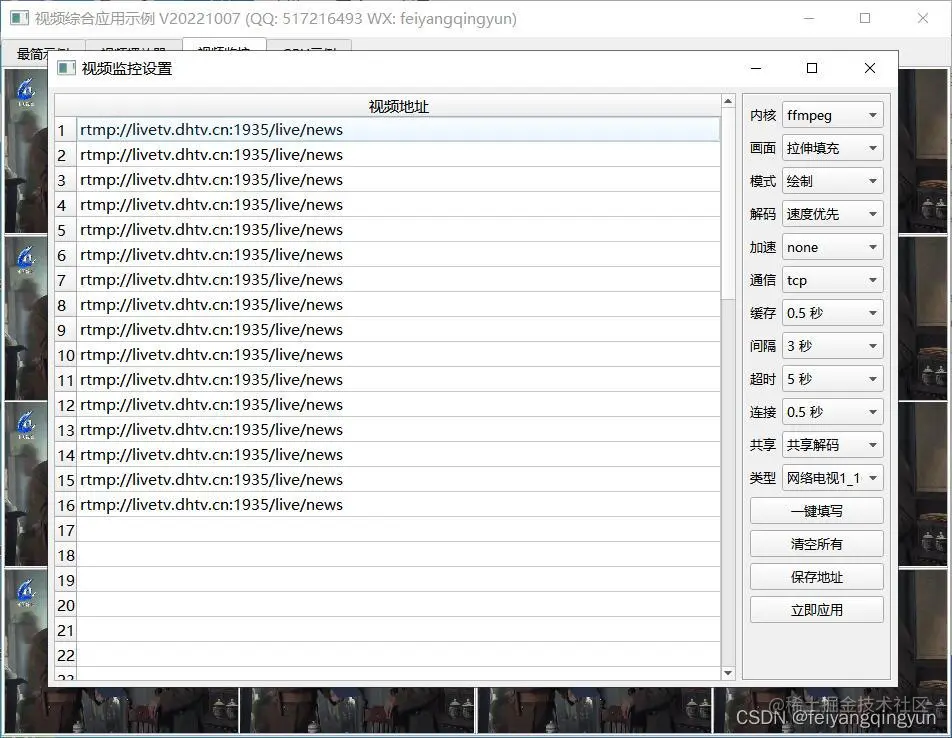Viewport: 952px width, 738px height.
Task: Select row 9 rtmp address cell
Action: click(x=398, y=330)
